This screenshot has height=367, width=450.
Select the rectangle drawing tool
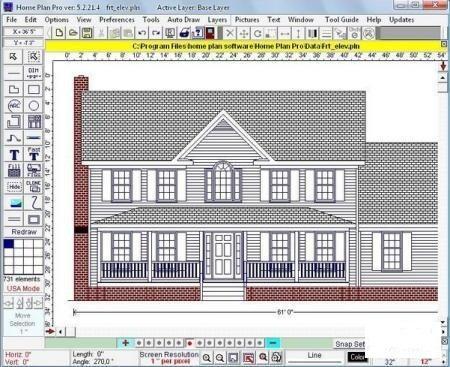point(34,89)
